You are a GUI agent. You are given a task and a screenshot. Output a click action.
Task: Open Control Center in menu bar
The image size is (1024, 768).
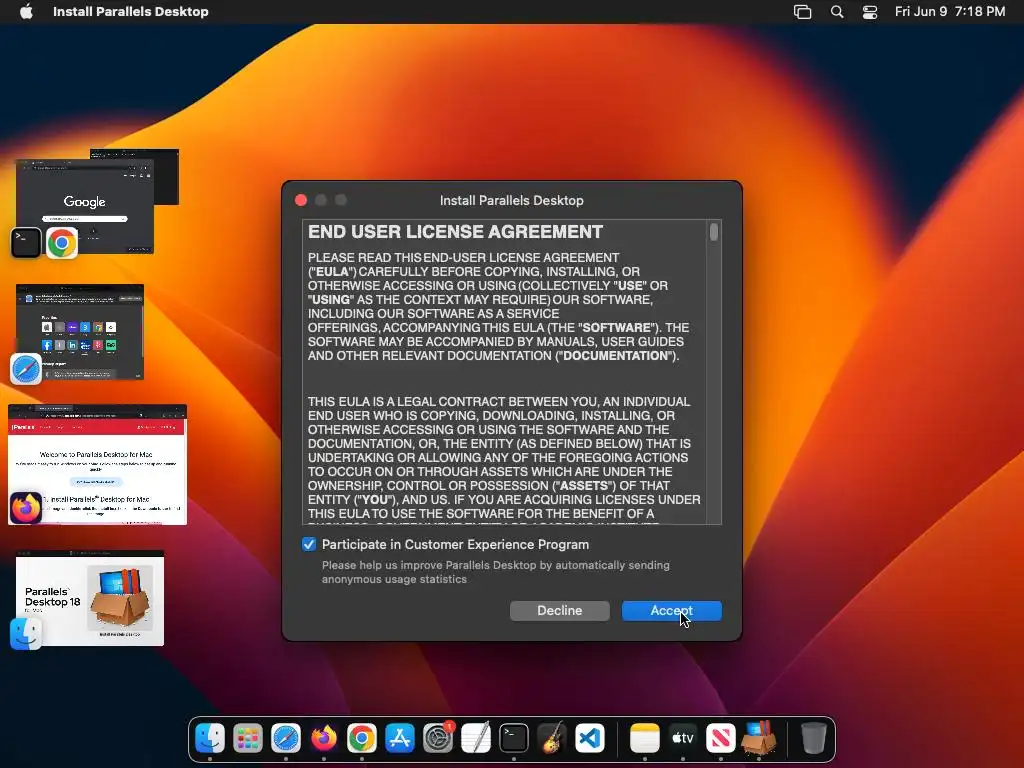[870, 12]
